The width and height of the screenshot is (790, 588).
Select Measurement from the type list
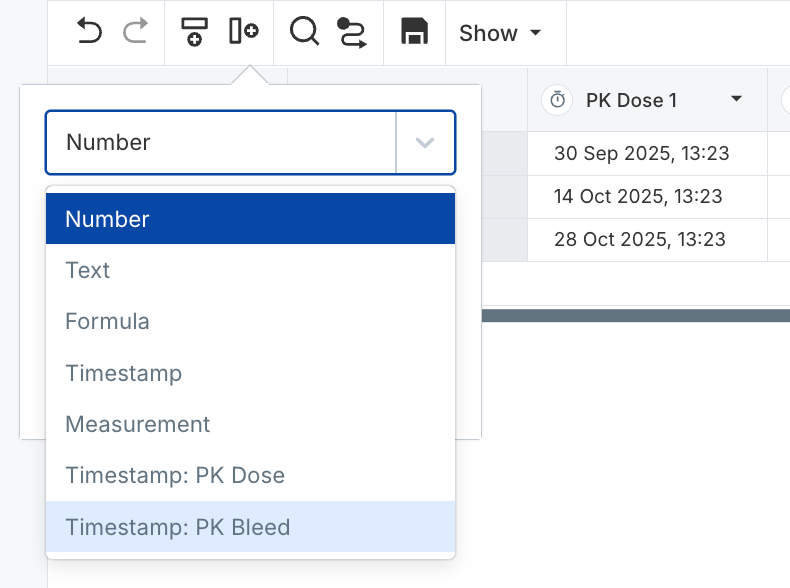(250, 424)
